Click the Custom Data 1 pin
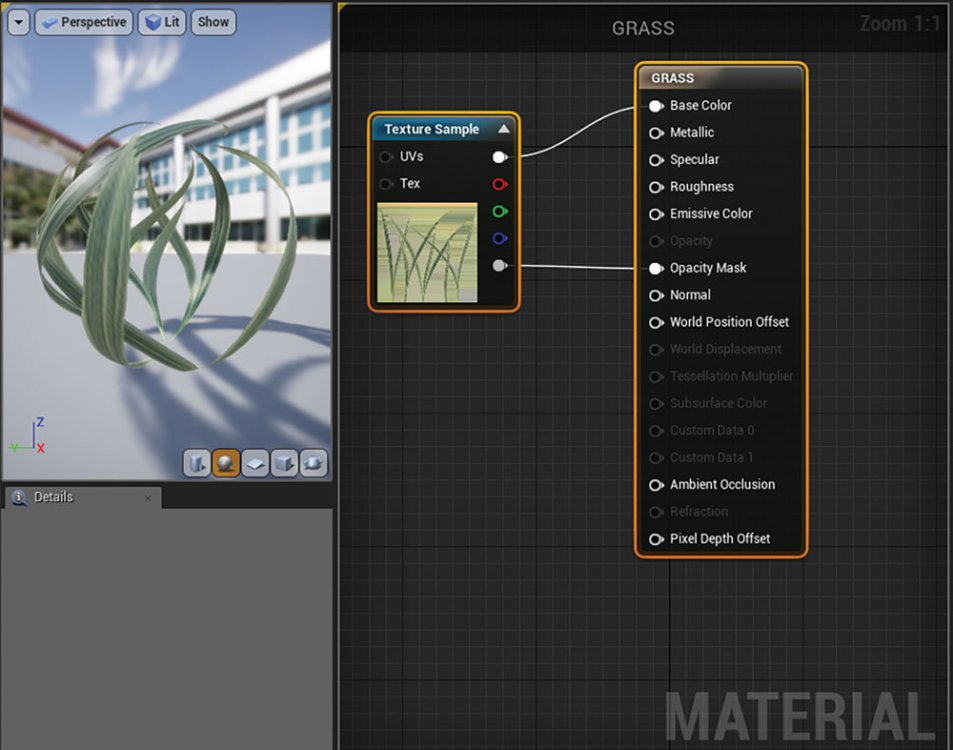Screen dimensions: 953x750 [x=656, y=458]
